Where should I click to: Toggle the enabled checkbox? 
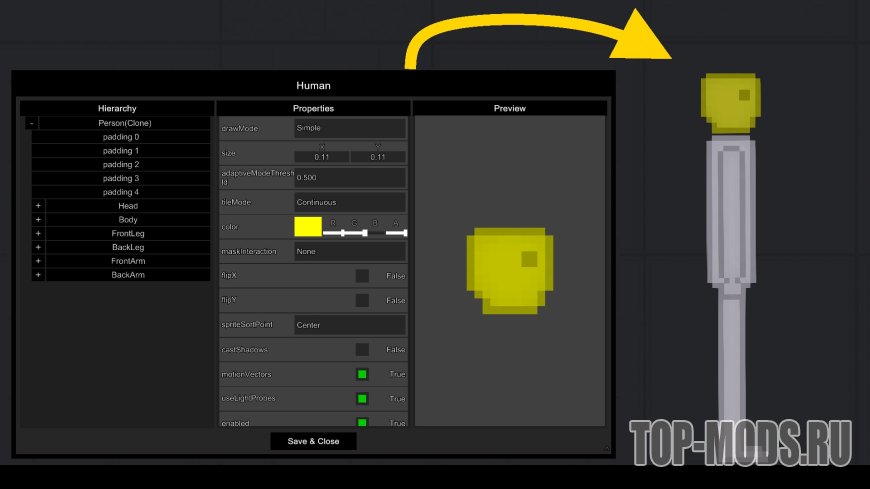(362, 422)
